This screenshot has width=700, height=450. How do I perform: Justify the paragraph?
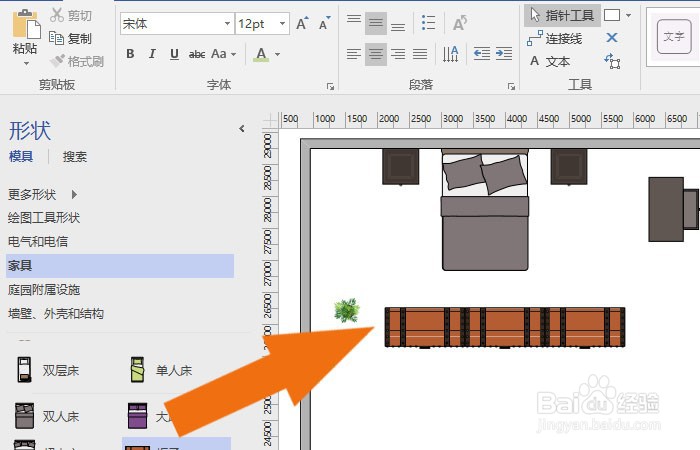coord(420,54)
